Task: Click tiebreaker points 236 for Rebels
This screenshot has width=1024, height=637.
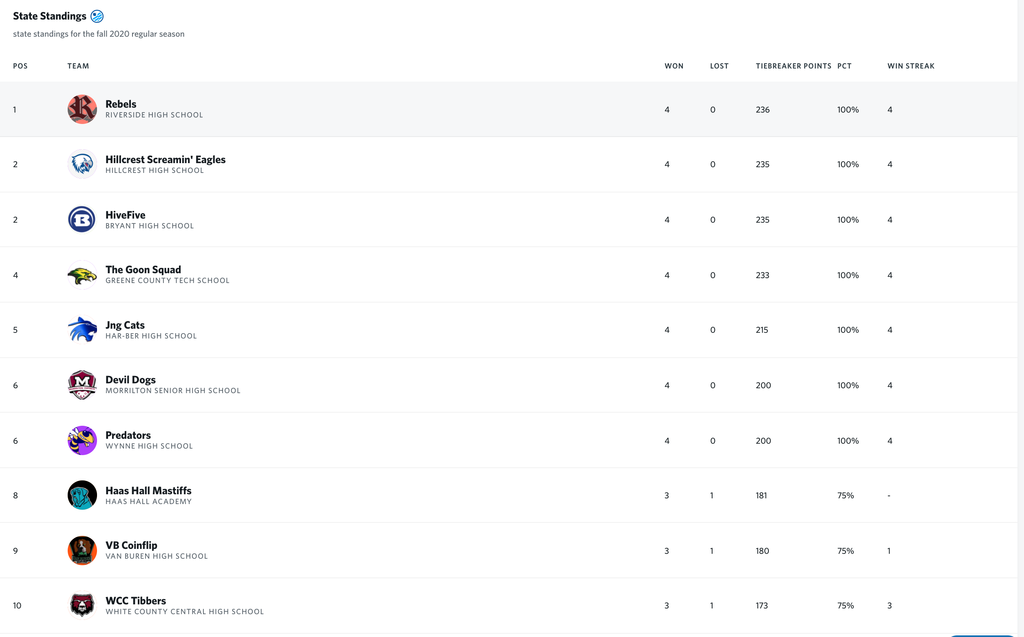Action: coord(763,110)
